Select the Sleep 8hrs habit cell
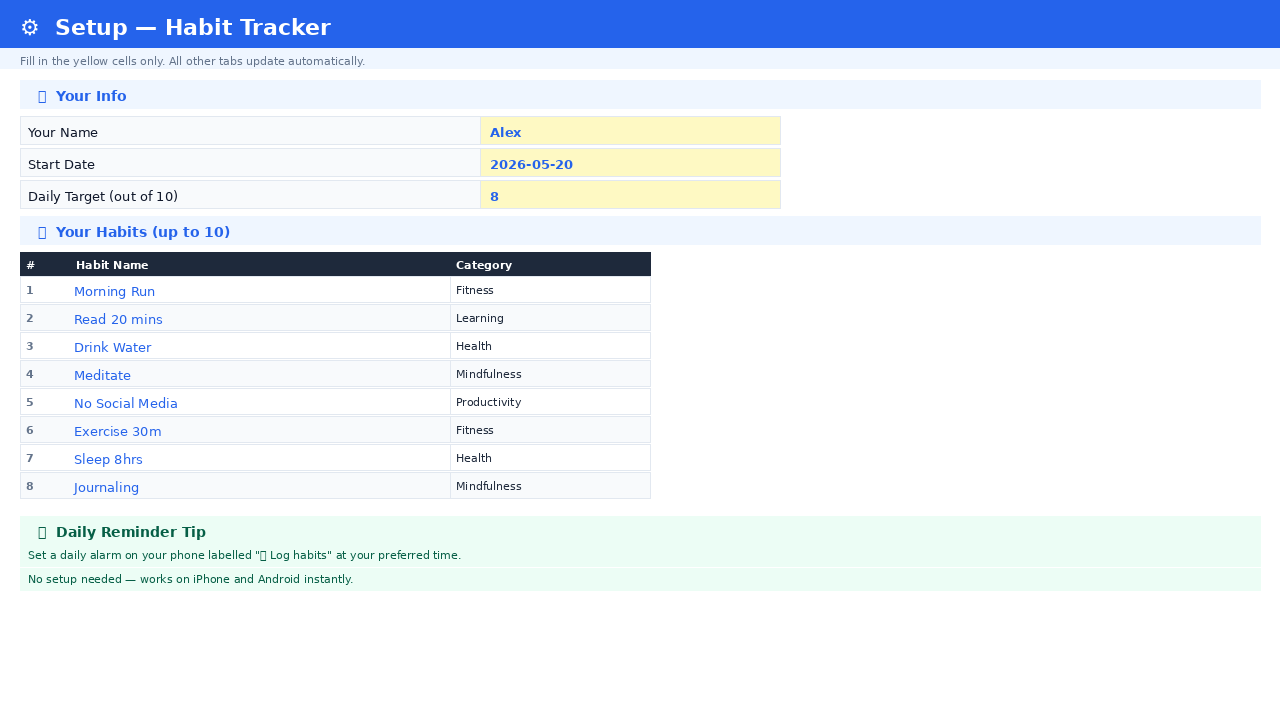This screenshot has height=720, width=1280. point(260,458)
